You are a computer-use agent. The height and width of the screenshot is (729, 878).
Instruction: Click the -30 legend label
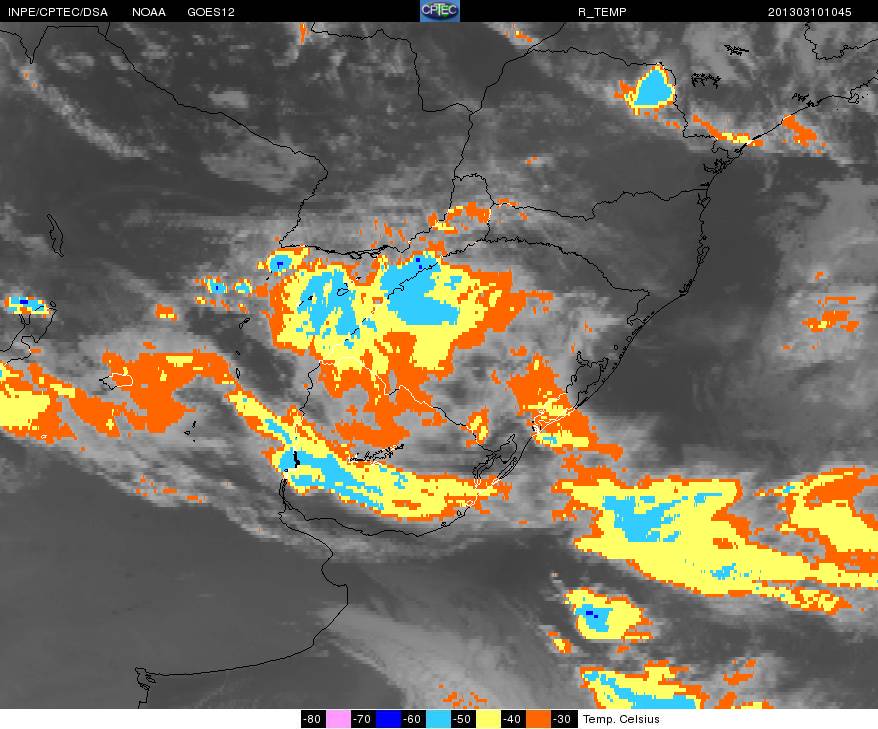click(563, 719)
